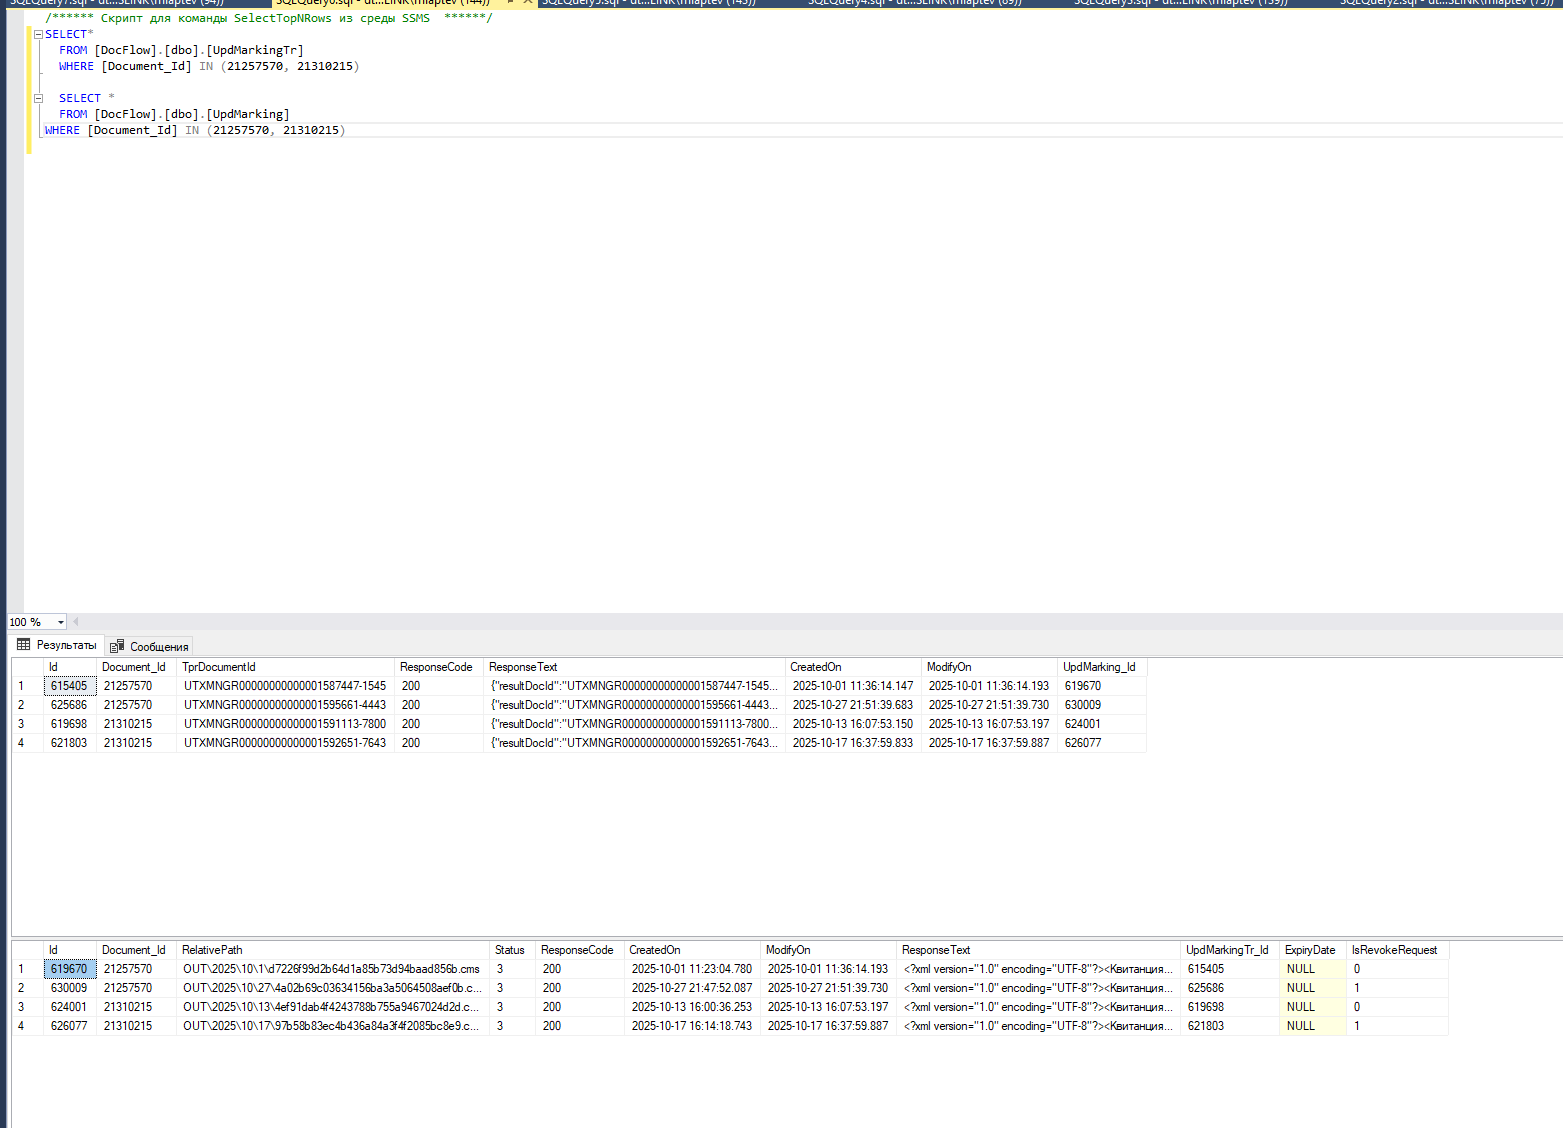Switch to the Результаты tab
This screenshot has width=1563, height=1128.
57,645
